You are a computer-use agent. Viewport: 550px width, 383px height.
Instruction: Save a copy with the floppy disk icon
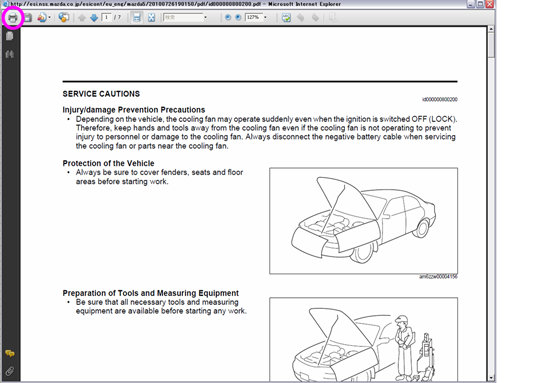coord(28,17)
